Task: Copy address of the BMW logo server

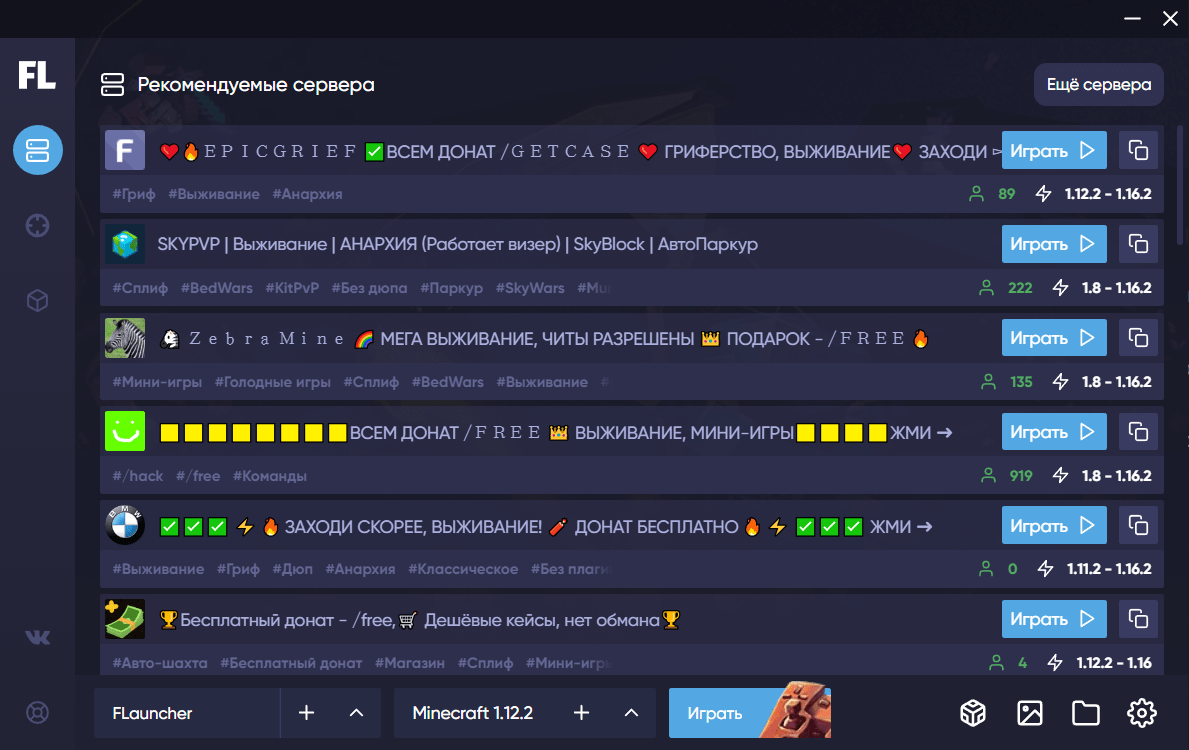Action: [1138, 526]
